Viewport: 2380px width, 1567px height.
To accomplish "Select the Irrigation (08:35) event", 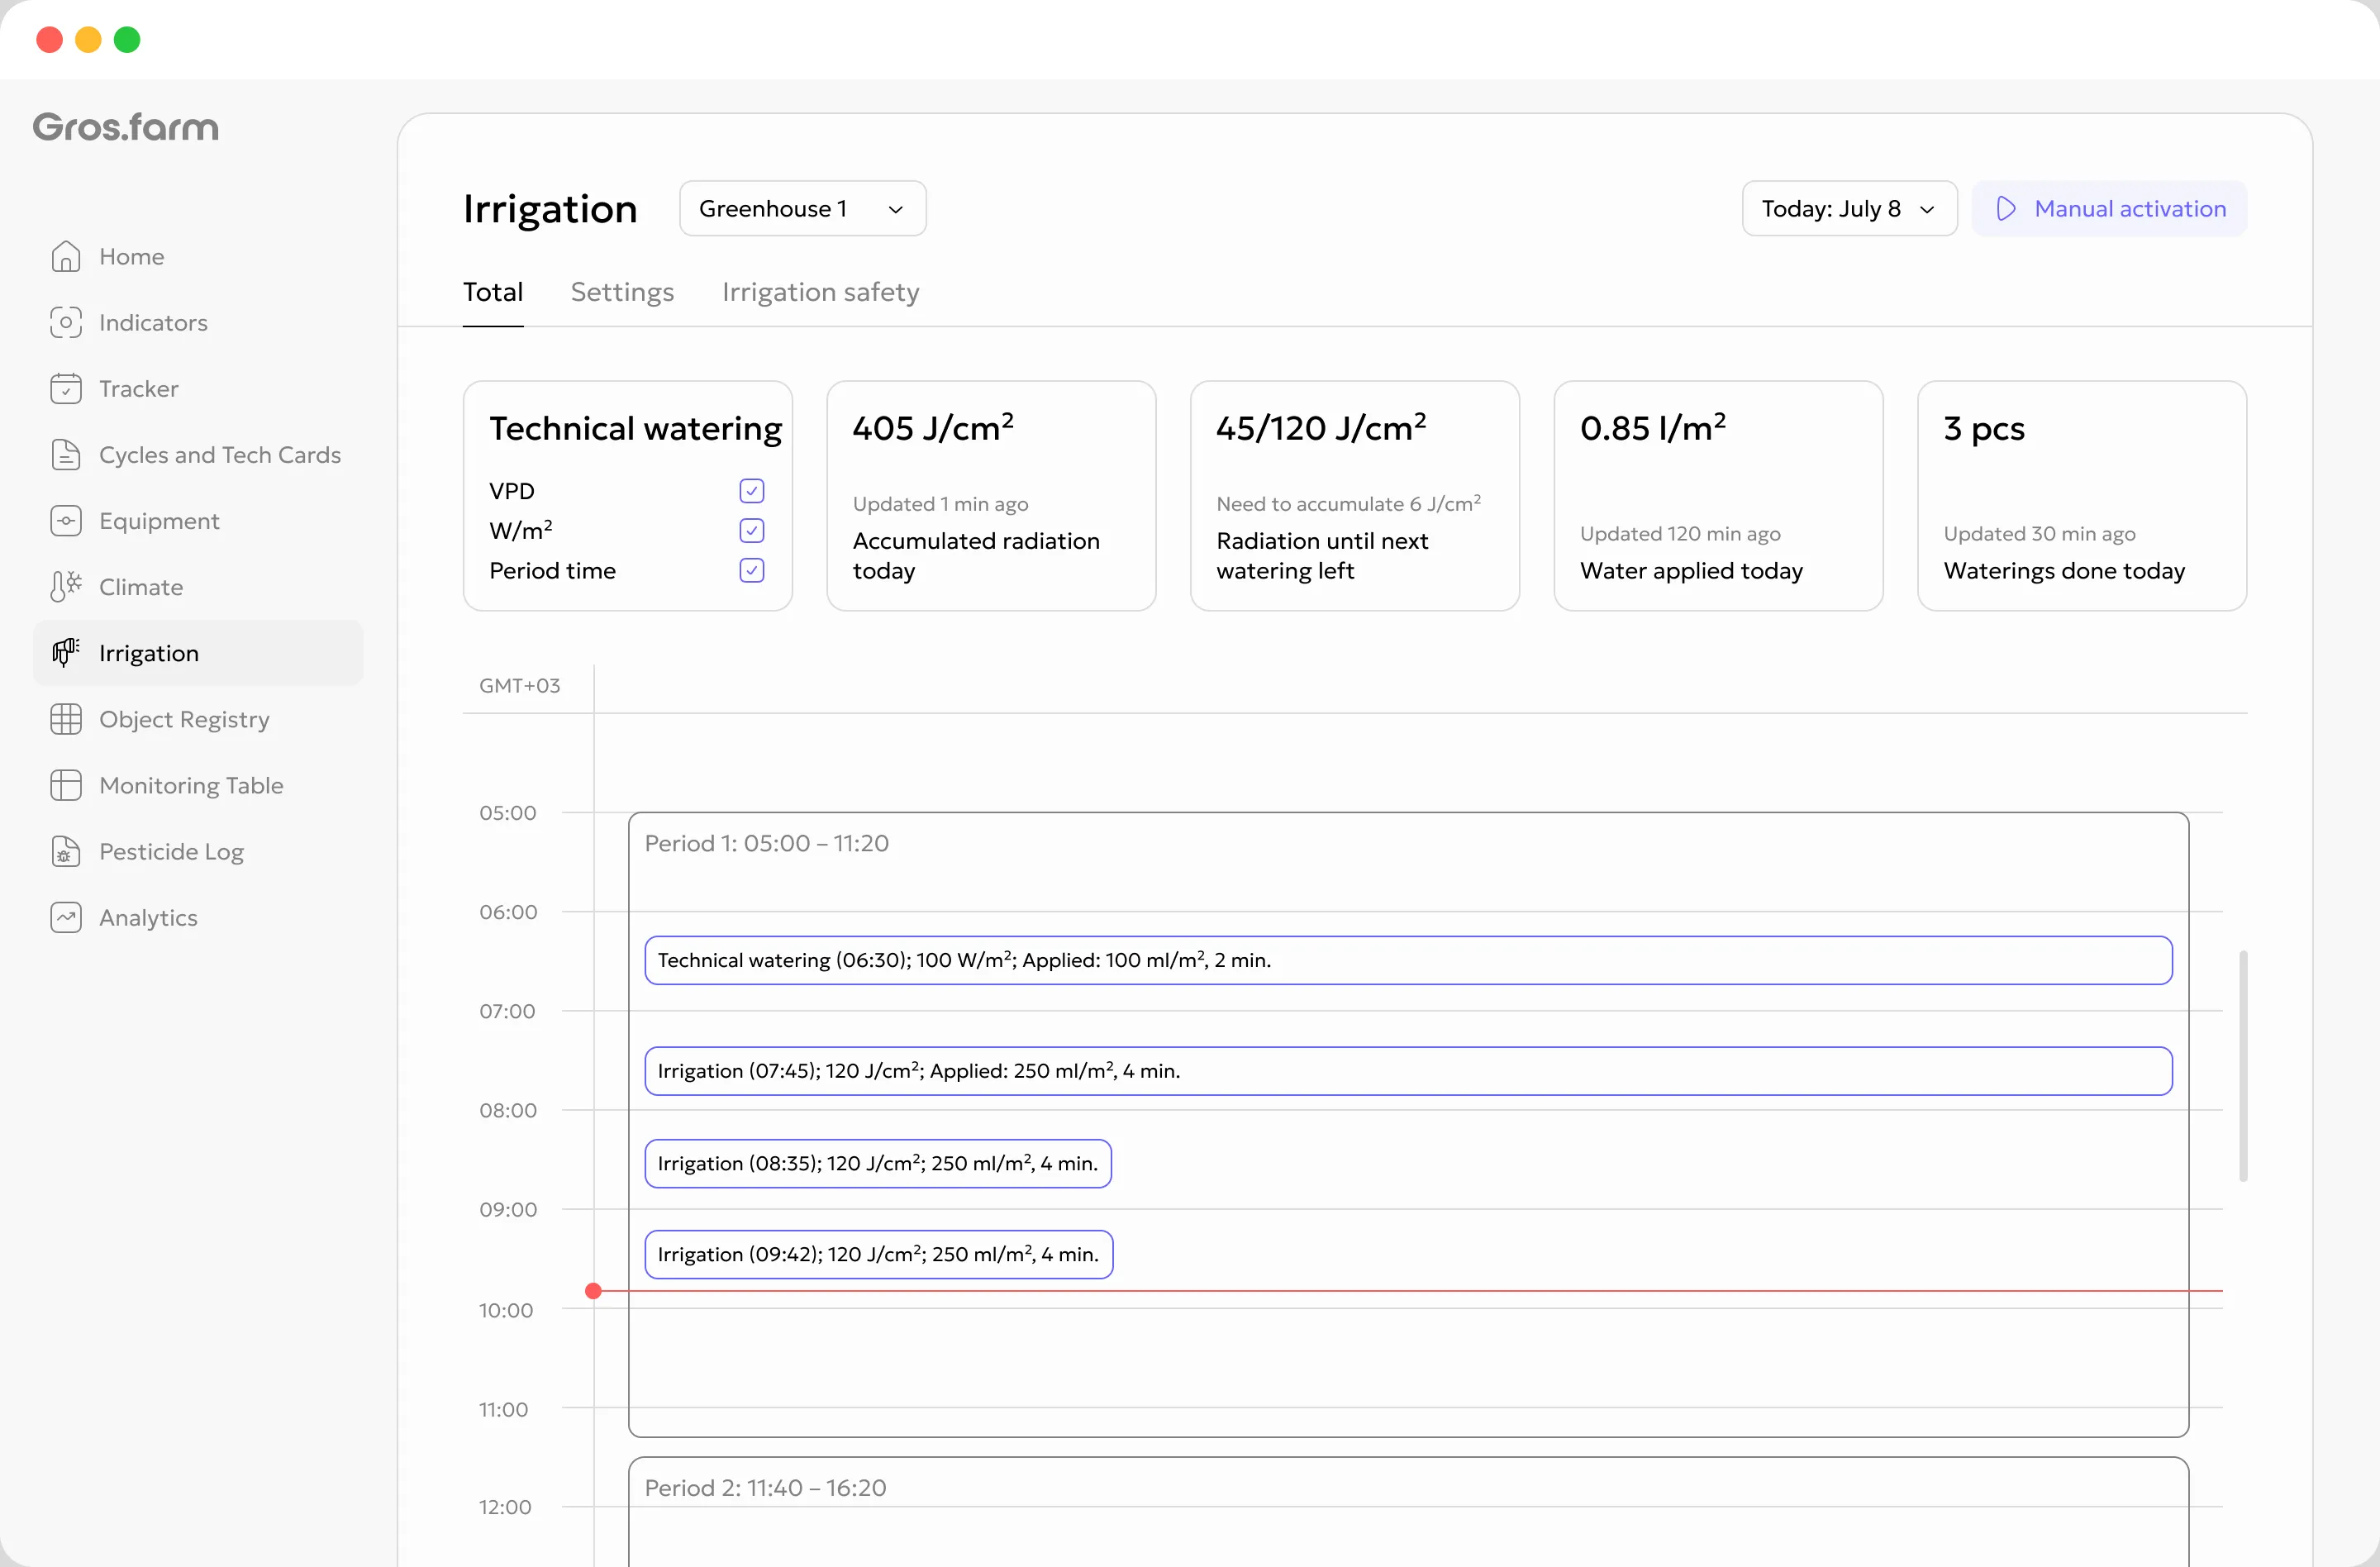I will 878,1163.
